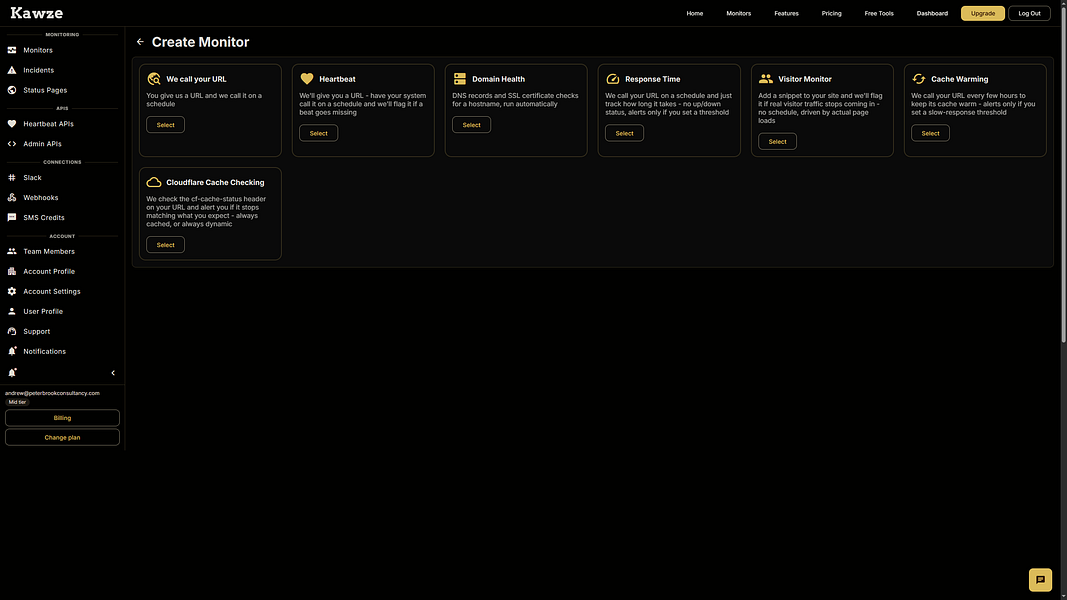This screenshot has height=600, width=1067.
Task: Click the back arrow beside Create Monitor
Action: pos(140,42)
